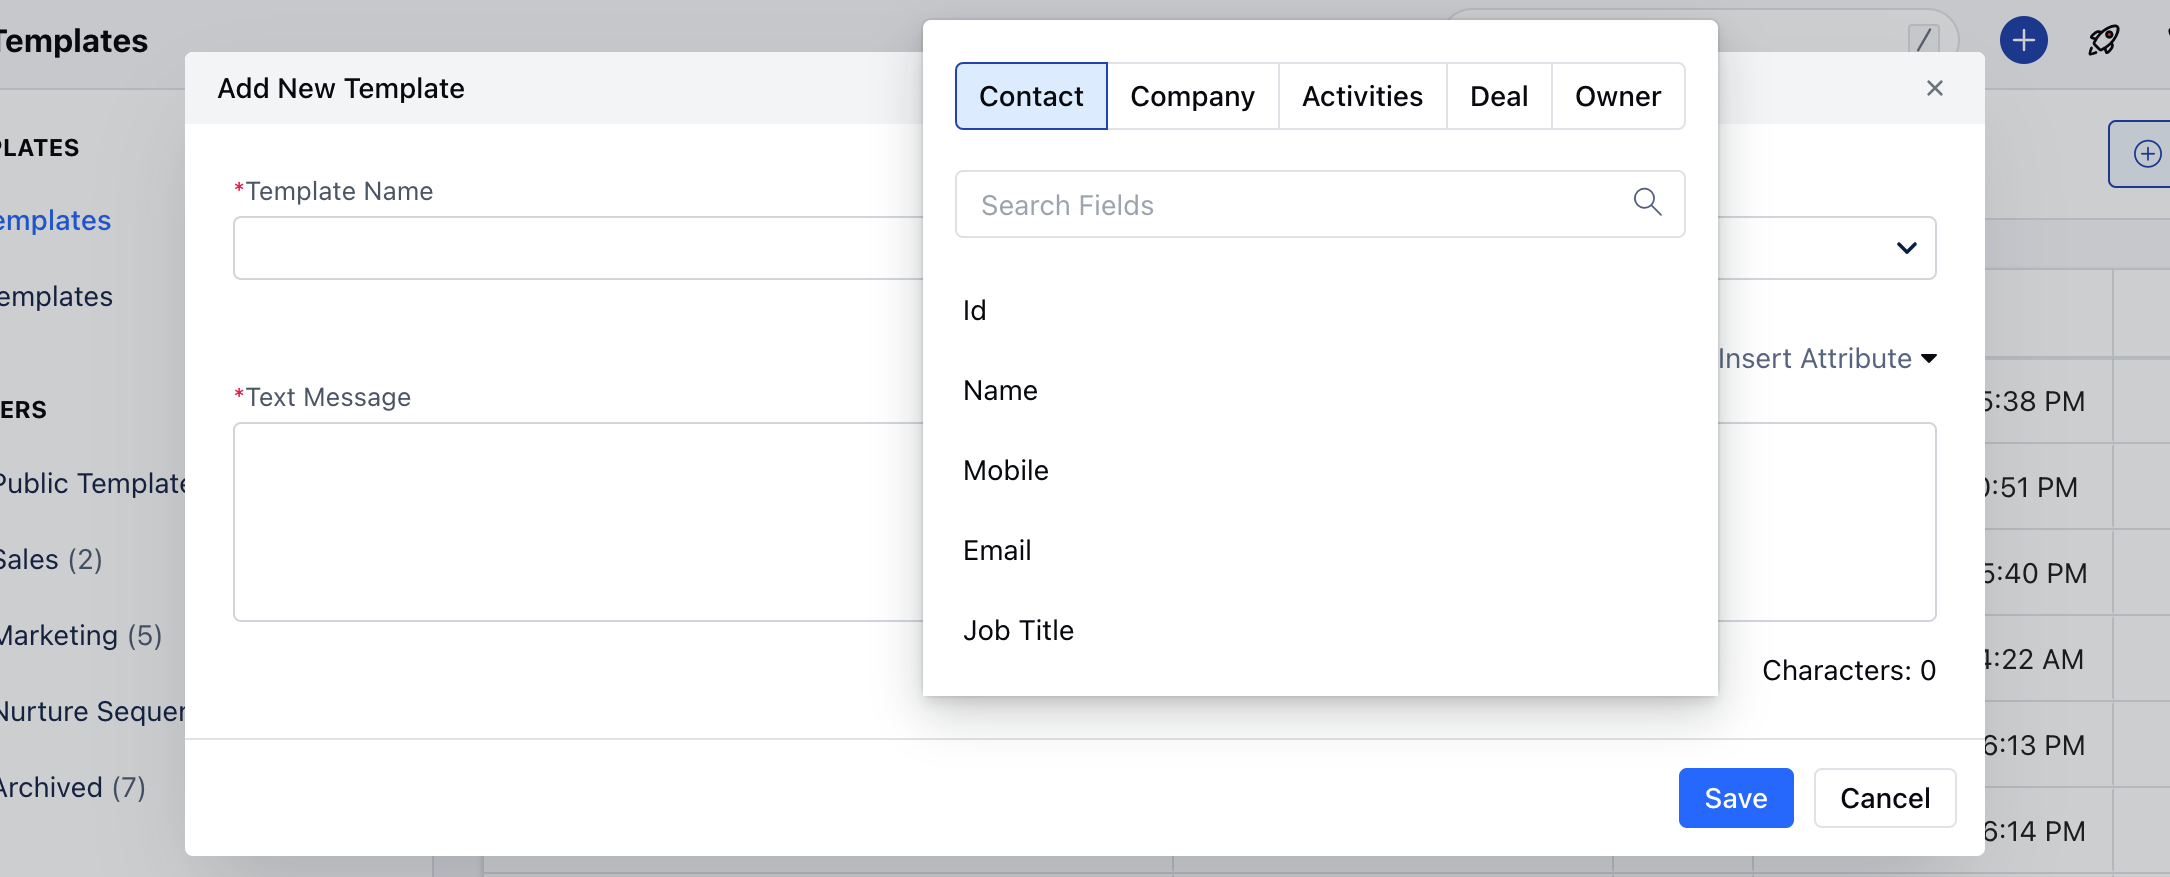
Task: Click the blue plus icon in header
Action: click(2023, 41)
